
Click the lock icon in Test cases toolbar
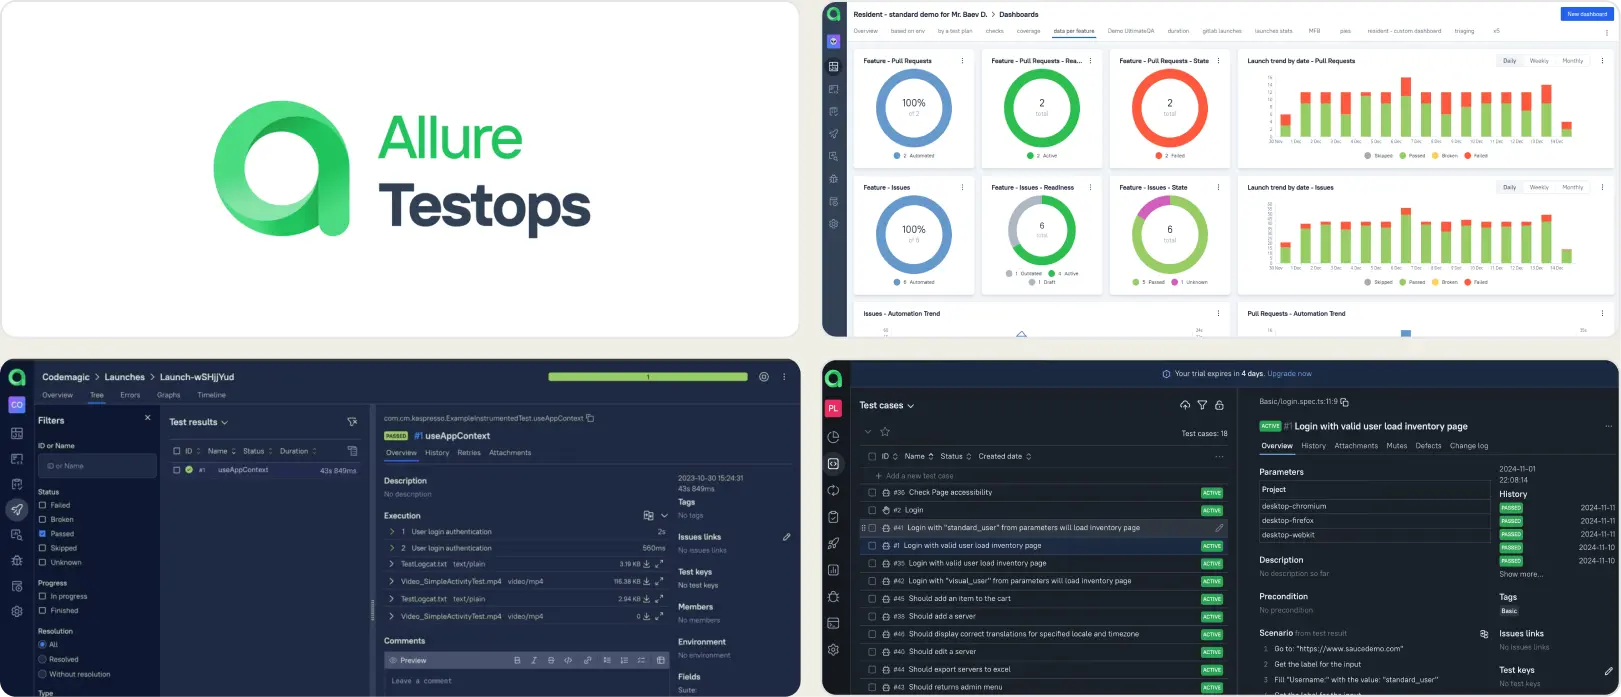click(1219, 405)
